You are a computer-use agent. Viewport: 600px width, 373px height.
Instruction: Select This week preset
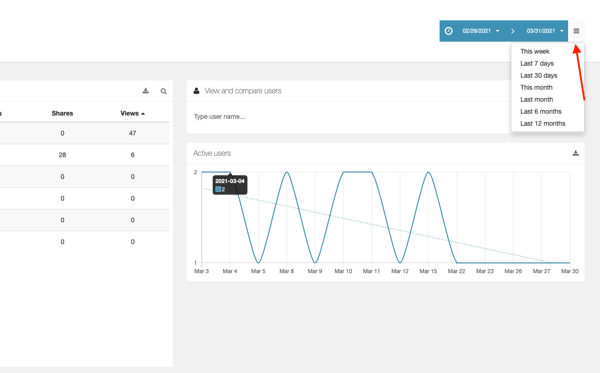535,51
